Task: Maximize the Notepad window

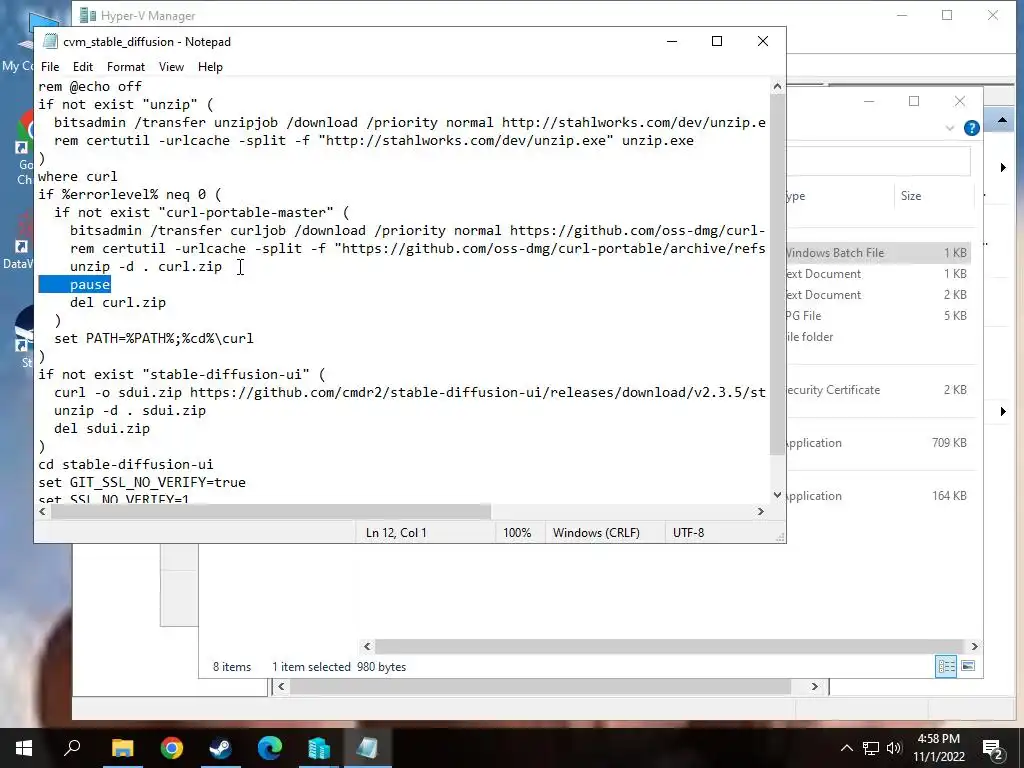Action: [x=717, y=41]
